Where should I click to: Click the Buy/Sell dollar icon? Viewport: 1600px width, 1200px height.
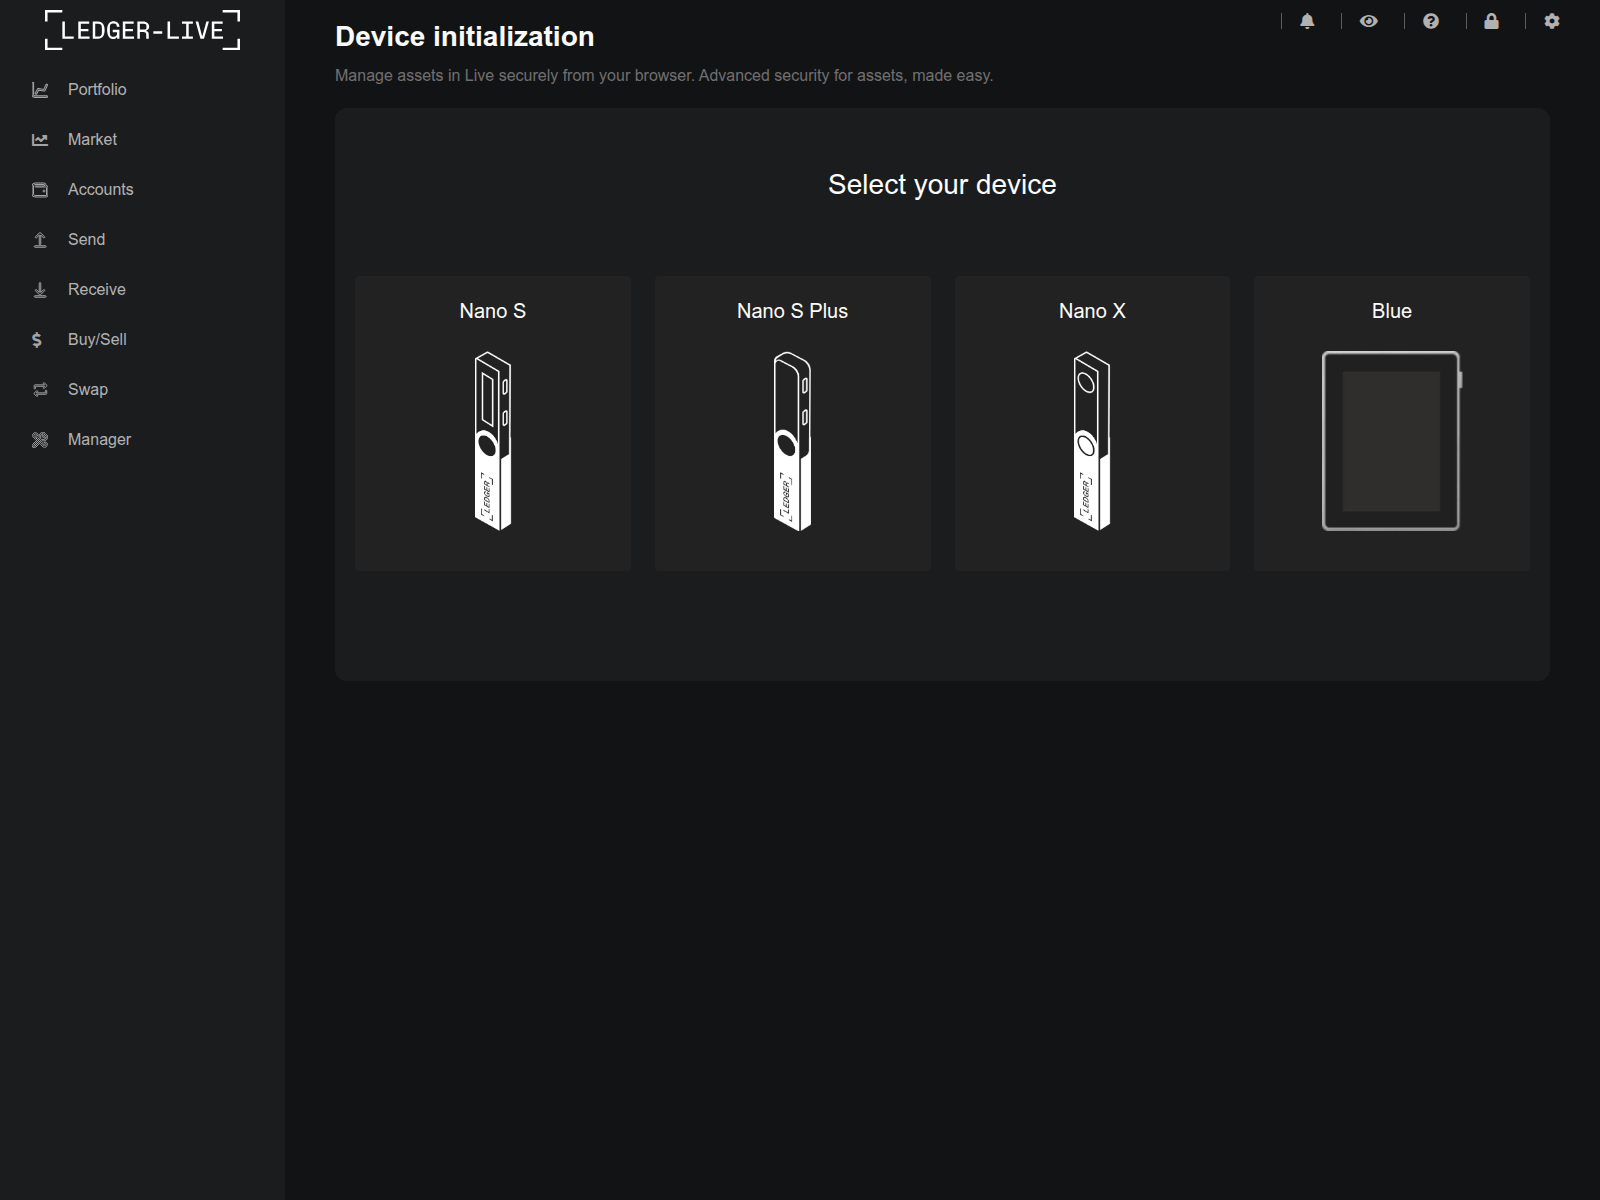(x=37, y=340)
